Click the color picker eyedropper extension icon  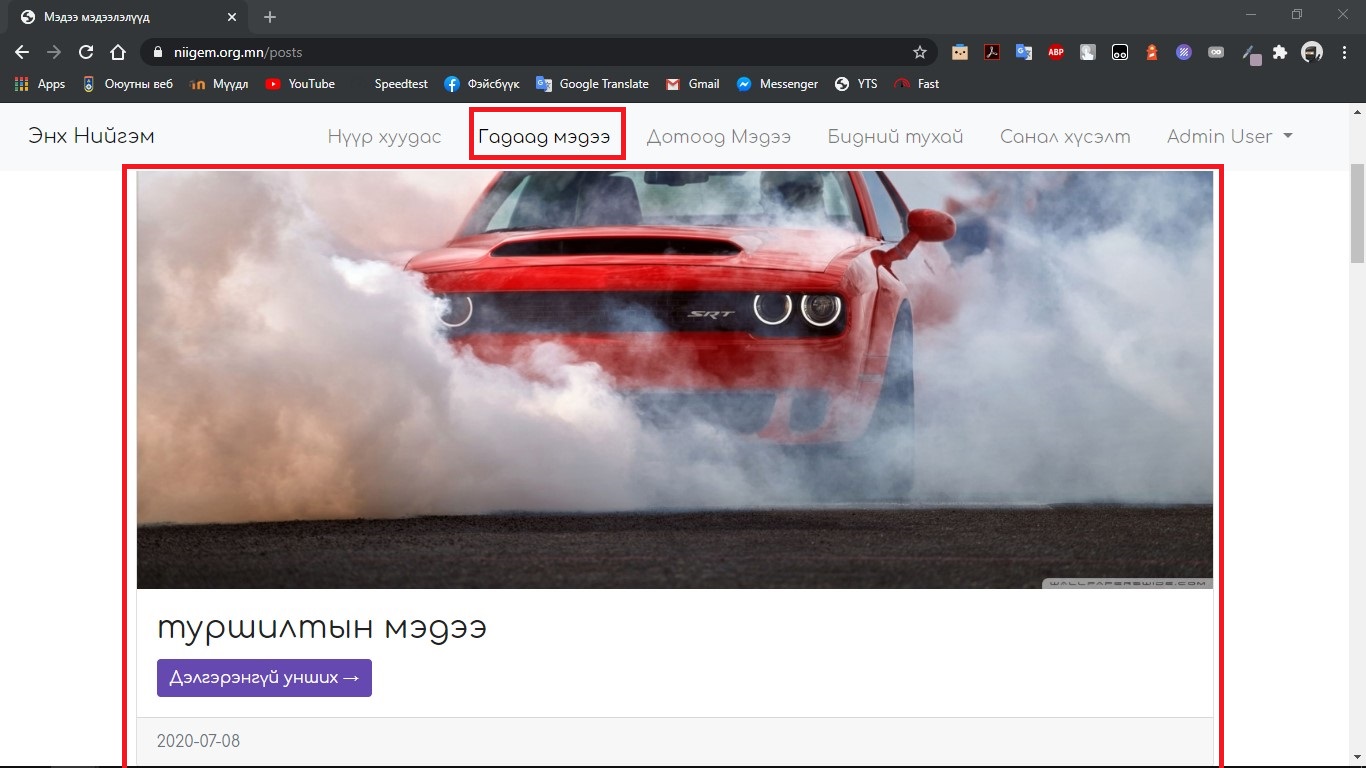[x=1249, y=52]
